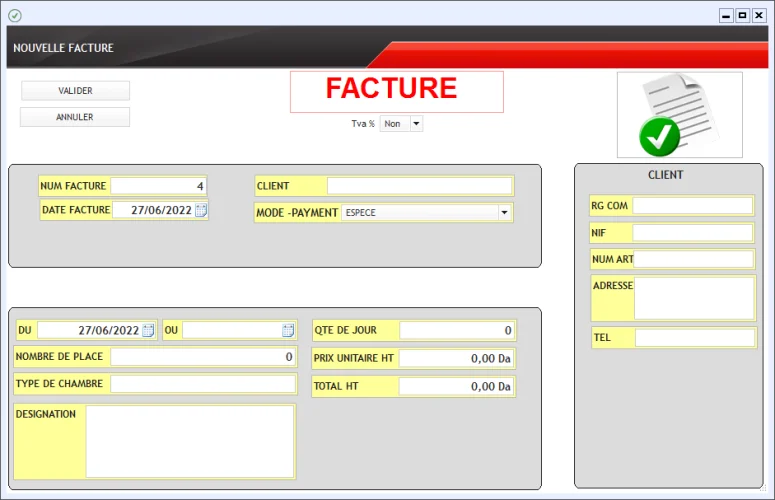This screenshot has width=775, height=500.
Task: Select the NUM FACTURE field
Action: pyautogui.click(x=158, y=186)
